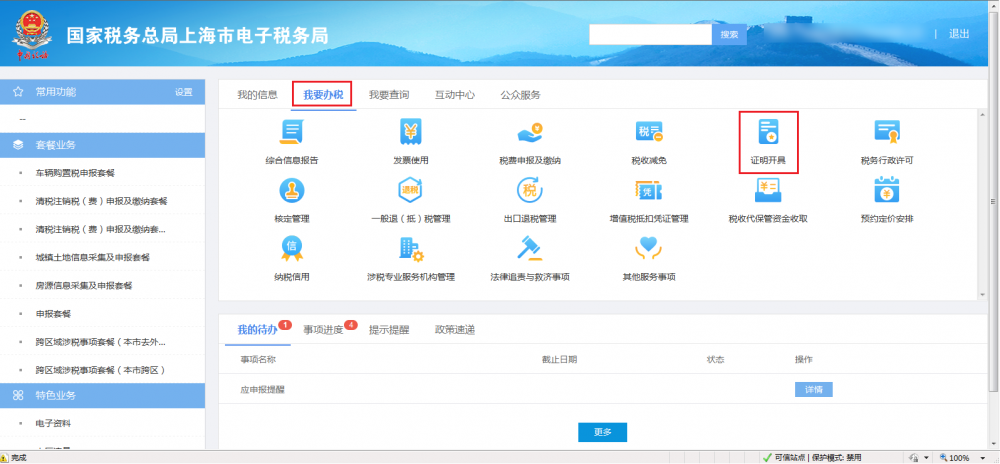Click the national tax emblem logo
The height and width of the screenshot is (464, 1000).
[x=33, y=33]
